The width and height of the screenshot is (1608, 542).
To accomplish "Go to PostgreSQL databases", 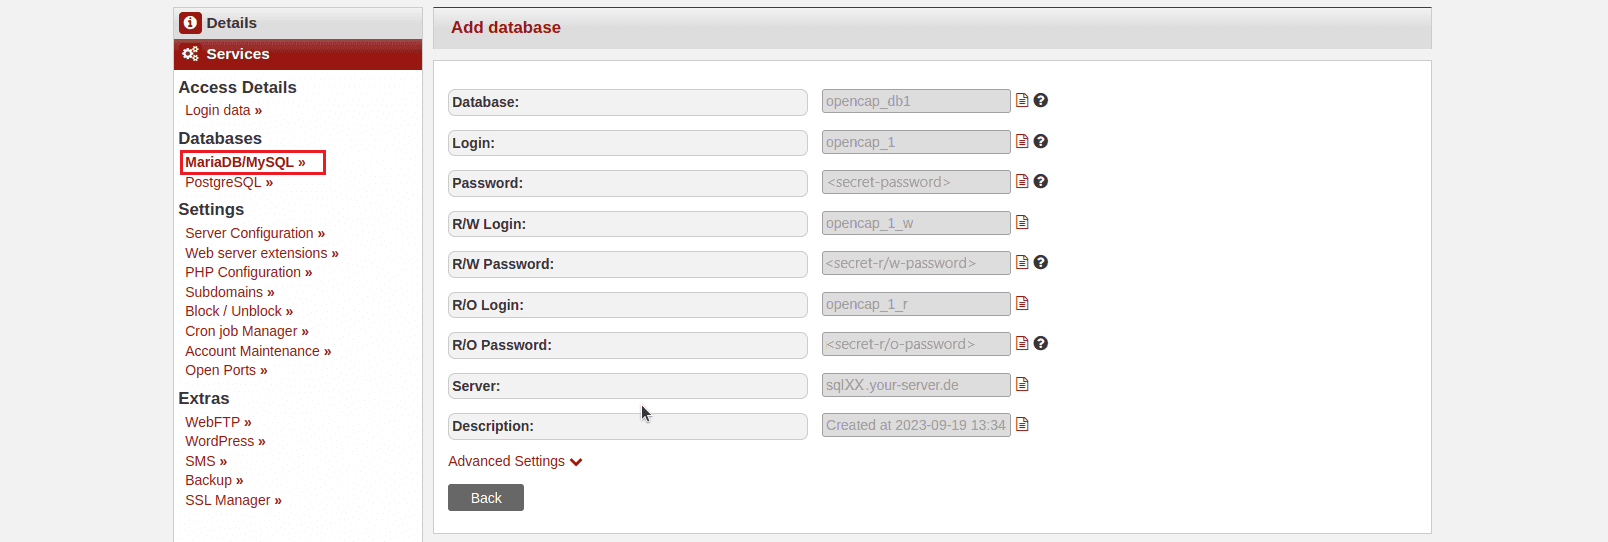I will pos(229,182).
